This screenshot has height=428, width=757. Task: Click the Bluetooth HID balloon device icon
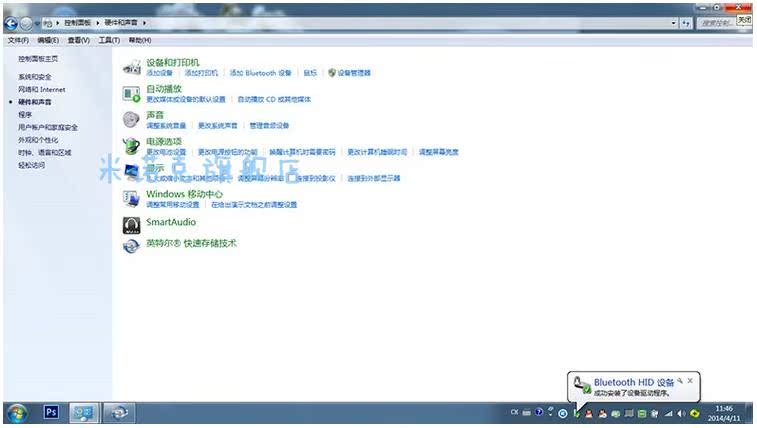click(581, 385)
